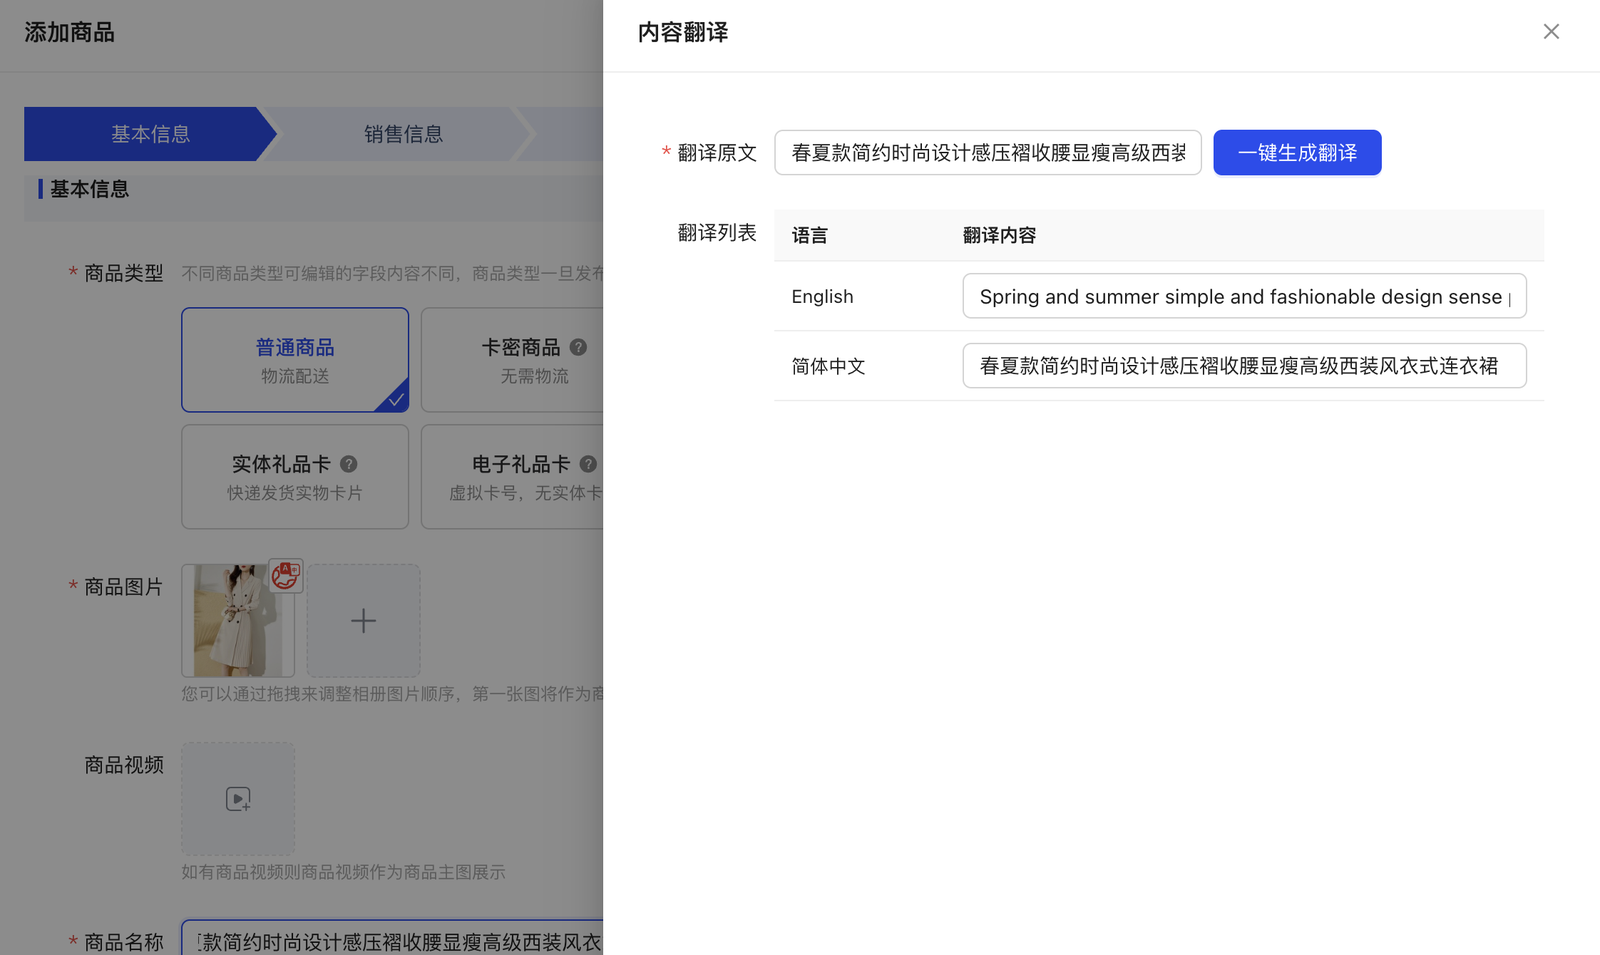Switch to the 销售信息 step tab
Image resolution: width=1600 pixels, height=955 pixels.
coord(403,134)
